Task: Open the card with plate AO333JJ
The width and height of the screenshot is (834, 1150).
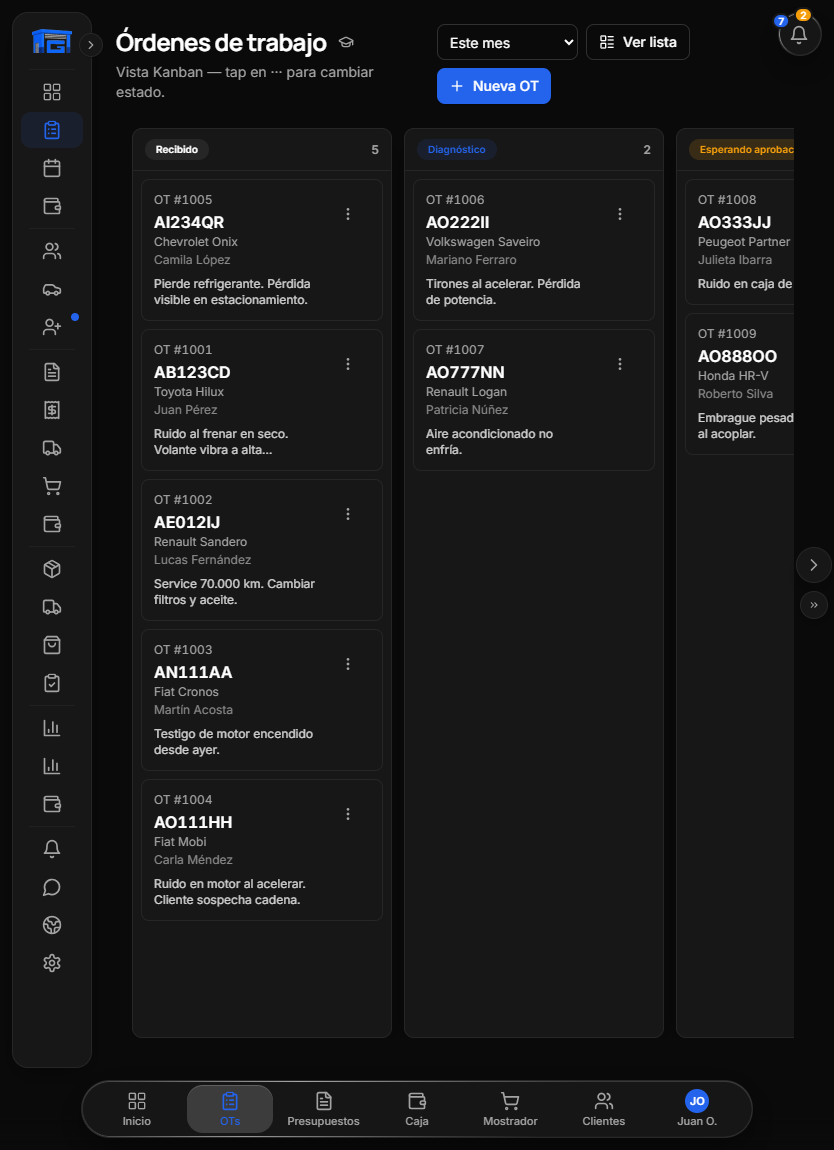Action: click(739, 242)
